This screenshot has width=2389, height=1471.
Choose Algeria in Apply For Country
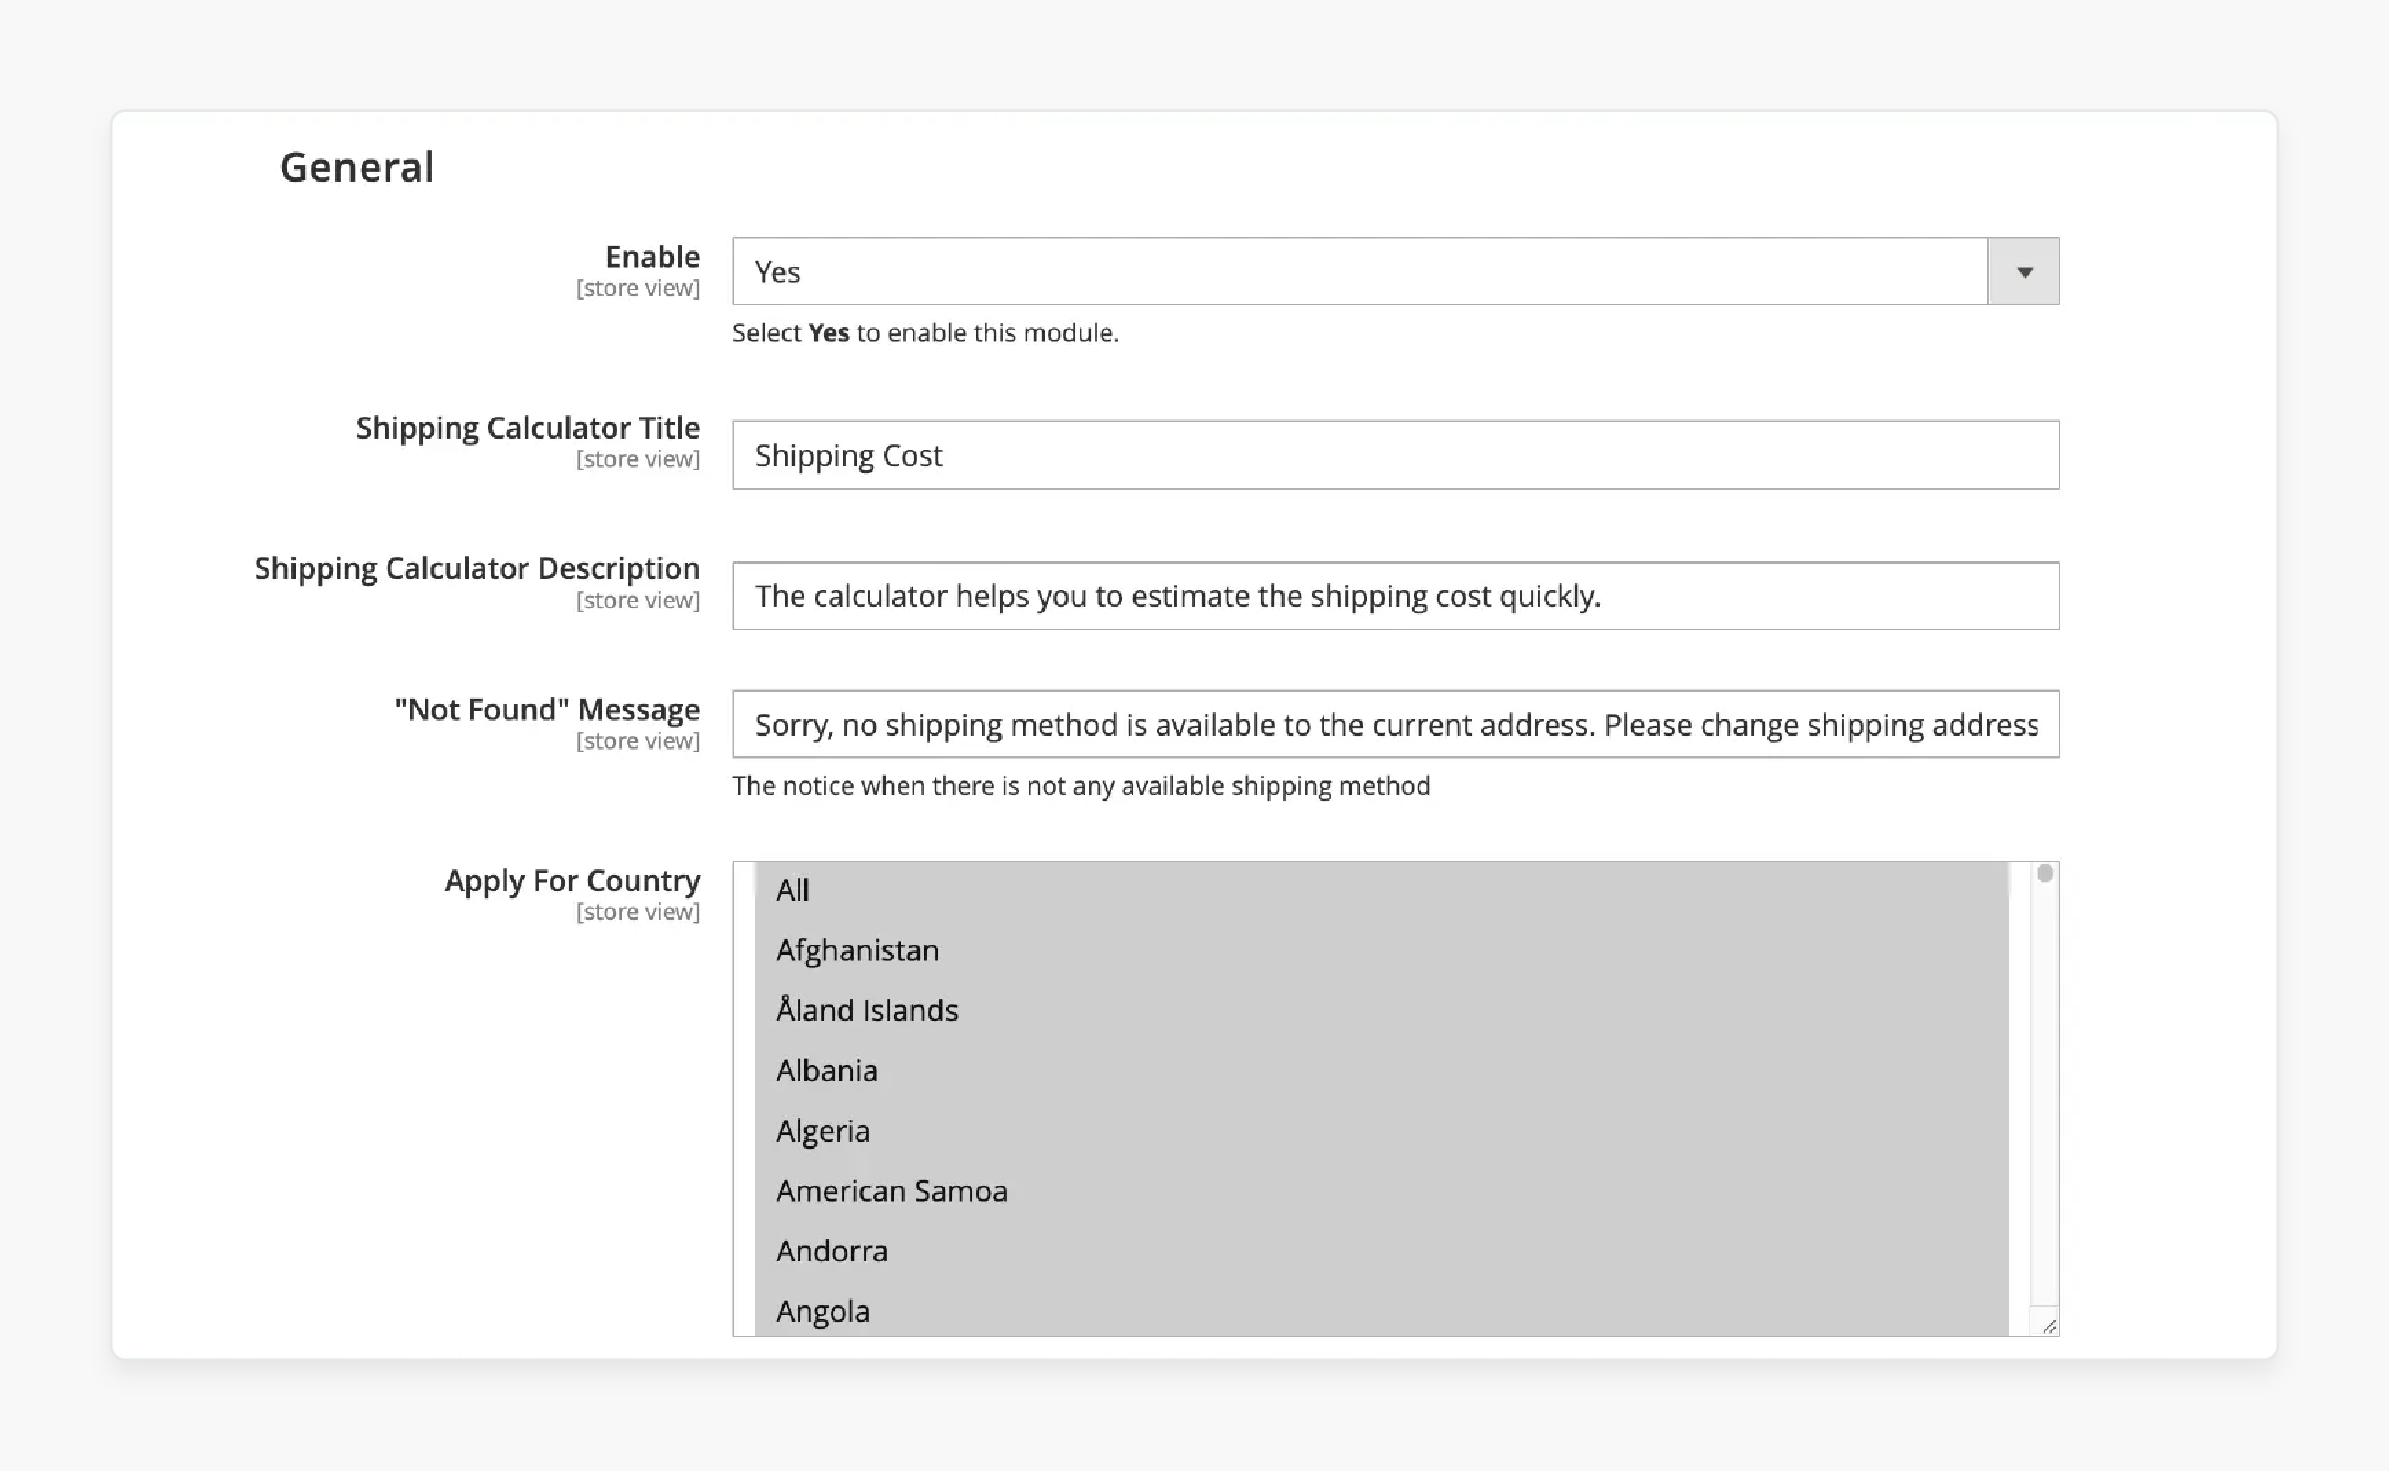(x=1381, y=1131)
